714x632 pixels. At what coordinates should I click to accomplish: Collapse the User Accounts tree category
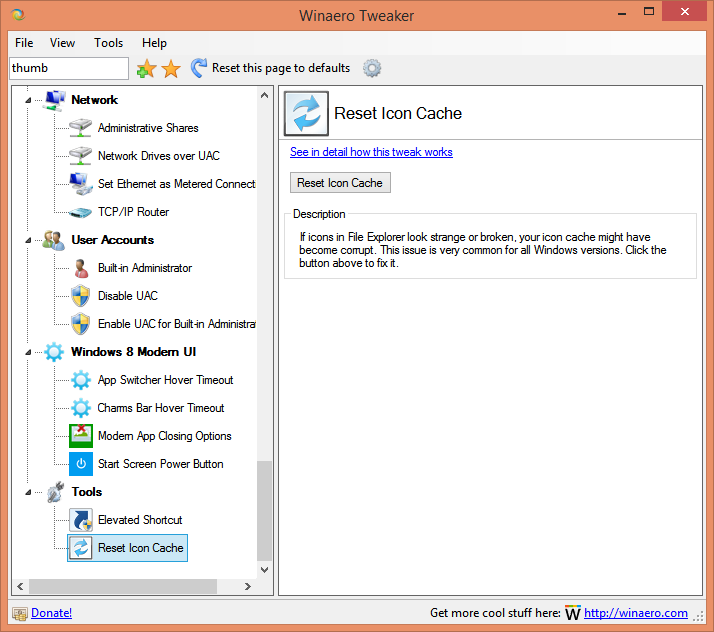point(28,240)
